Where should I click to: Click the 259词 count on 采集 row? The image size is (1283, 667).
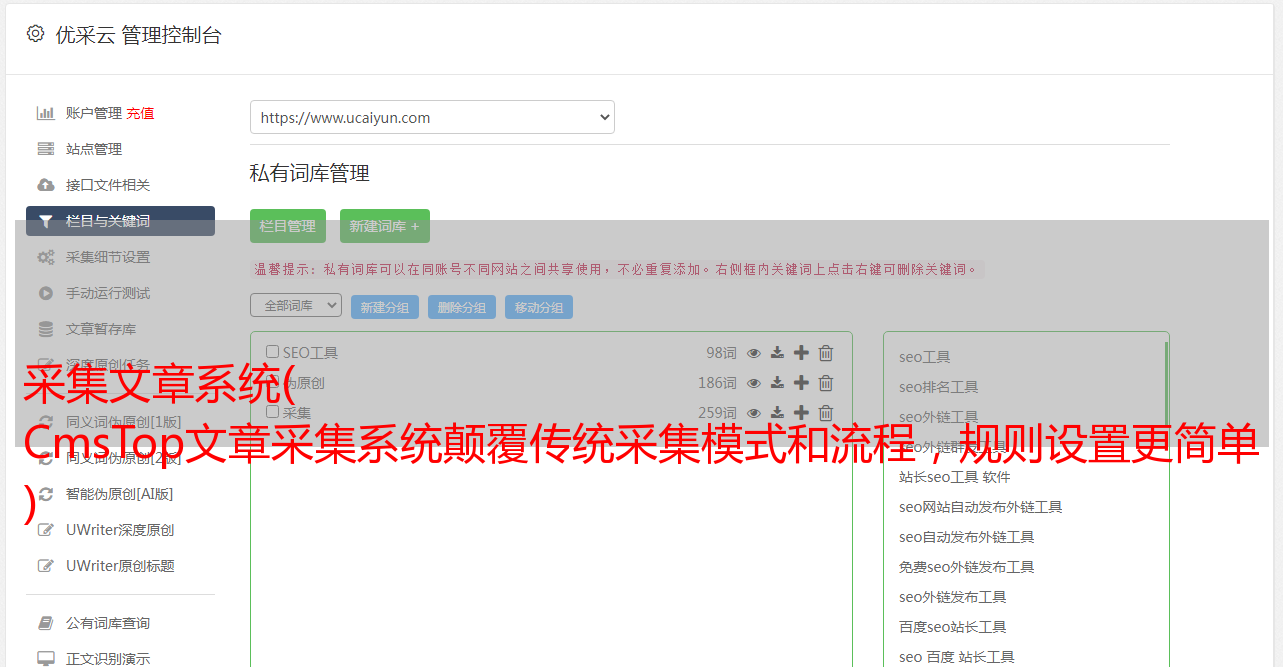[717, 413]
